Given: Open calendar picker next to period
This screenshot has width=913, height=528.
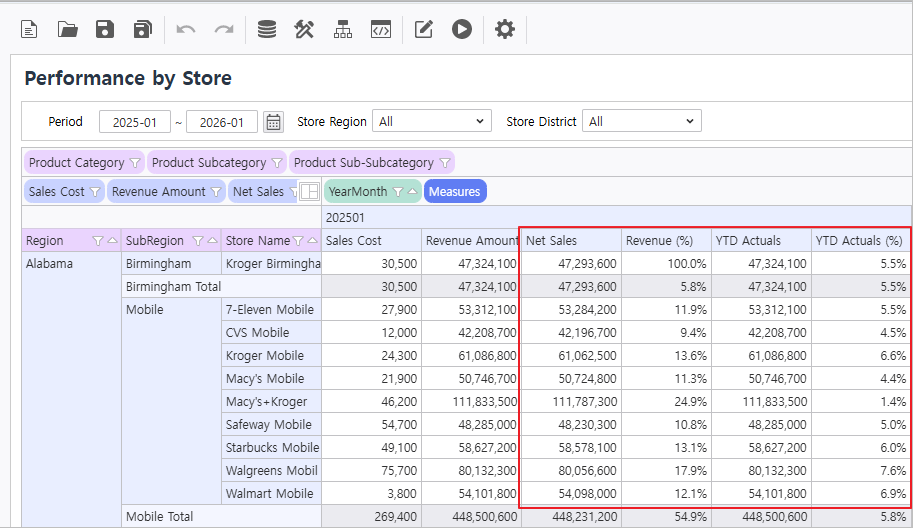Looking at the screenshot, I should tap(273, 122).
